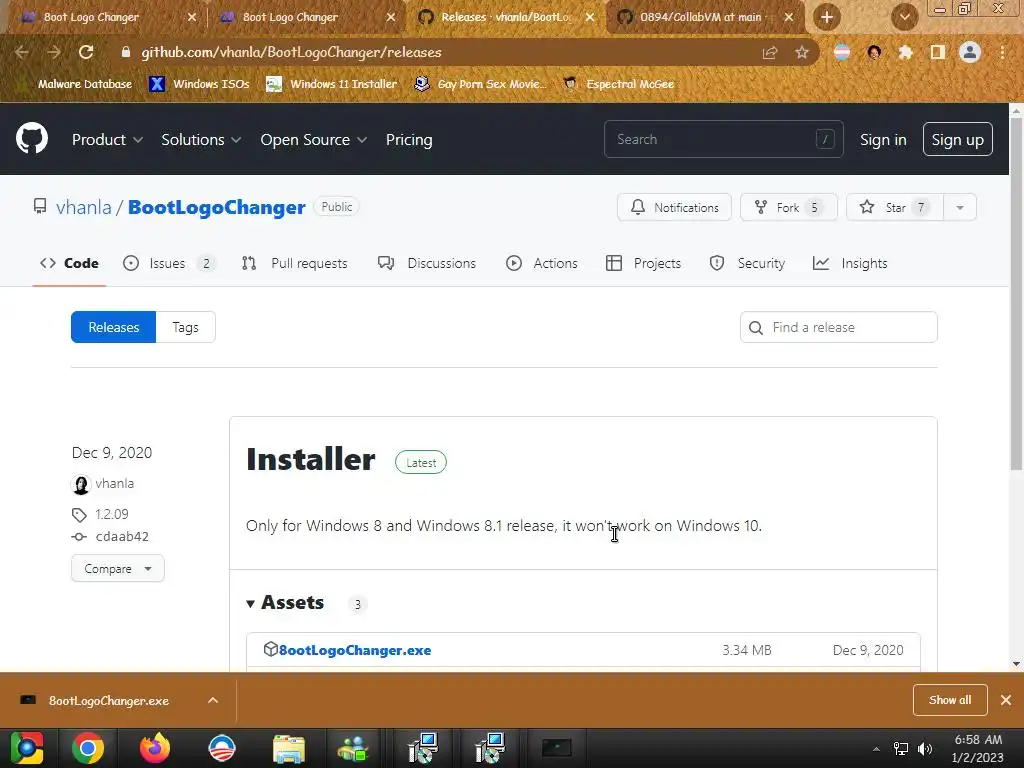Screen dimensions: 1024x768
Task: Open the Code tab
Action: pyautogui.click(x=69, y=263)
